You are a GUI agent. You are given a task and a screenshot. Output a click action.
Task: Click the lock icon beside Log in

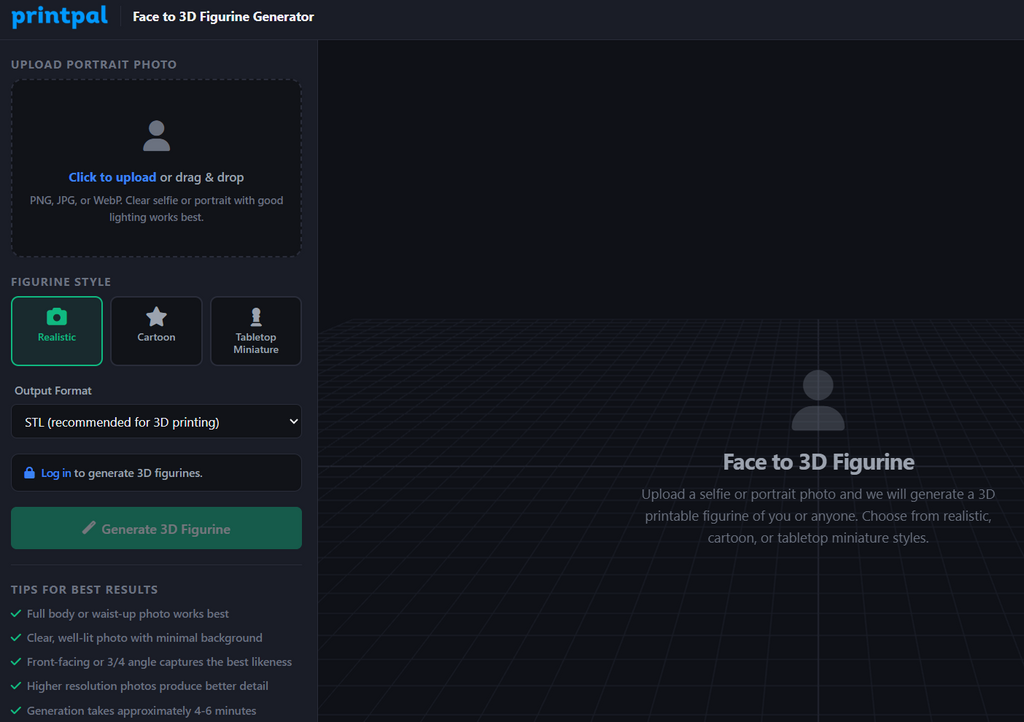click(29, 473)
